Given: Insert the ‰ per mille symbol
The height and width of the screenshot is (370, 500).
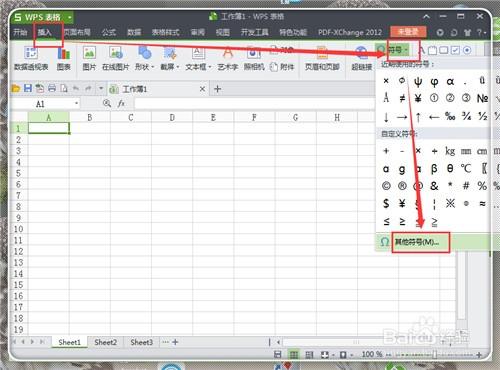Looking at the screenshot, I should click(x=450, y=116).
